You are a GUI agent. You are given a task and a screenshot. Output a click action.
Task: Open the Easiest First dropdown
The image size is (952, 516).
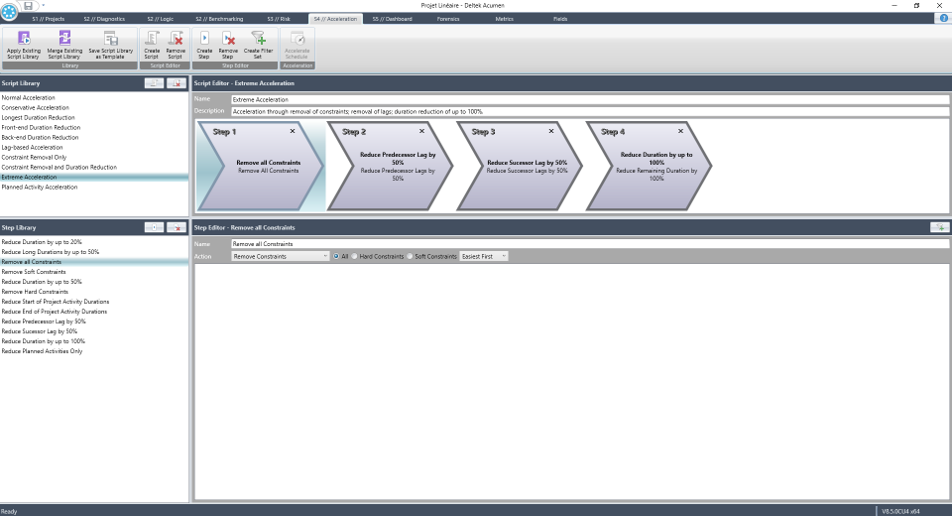click(483, 256)
